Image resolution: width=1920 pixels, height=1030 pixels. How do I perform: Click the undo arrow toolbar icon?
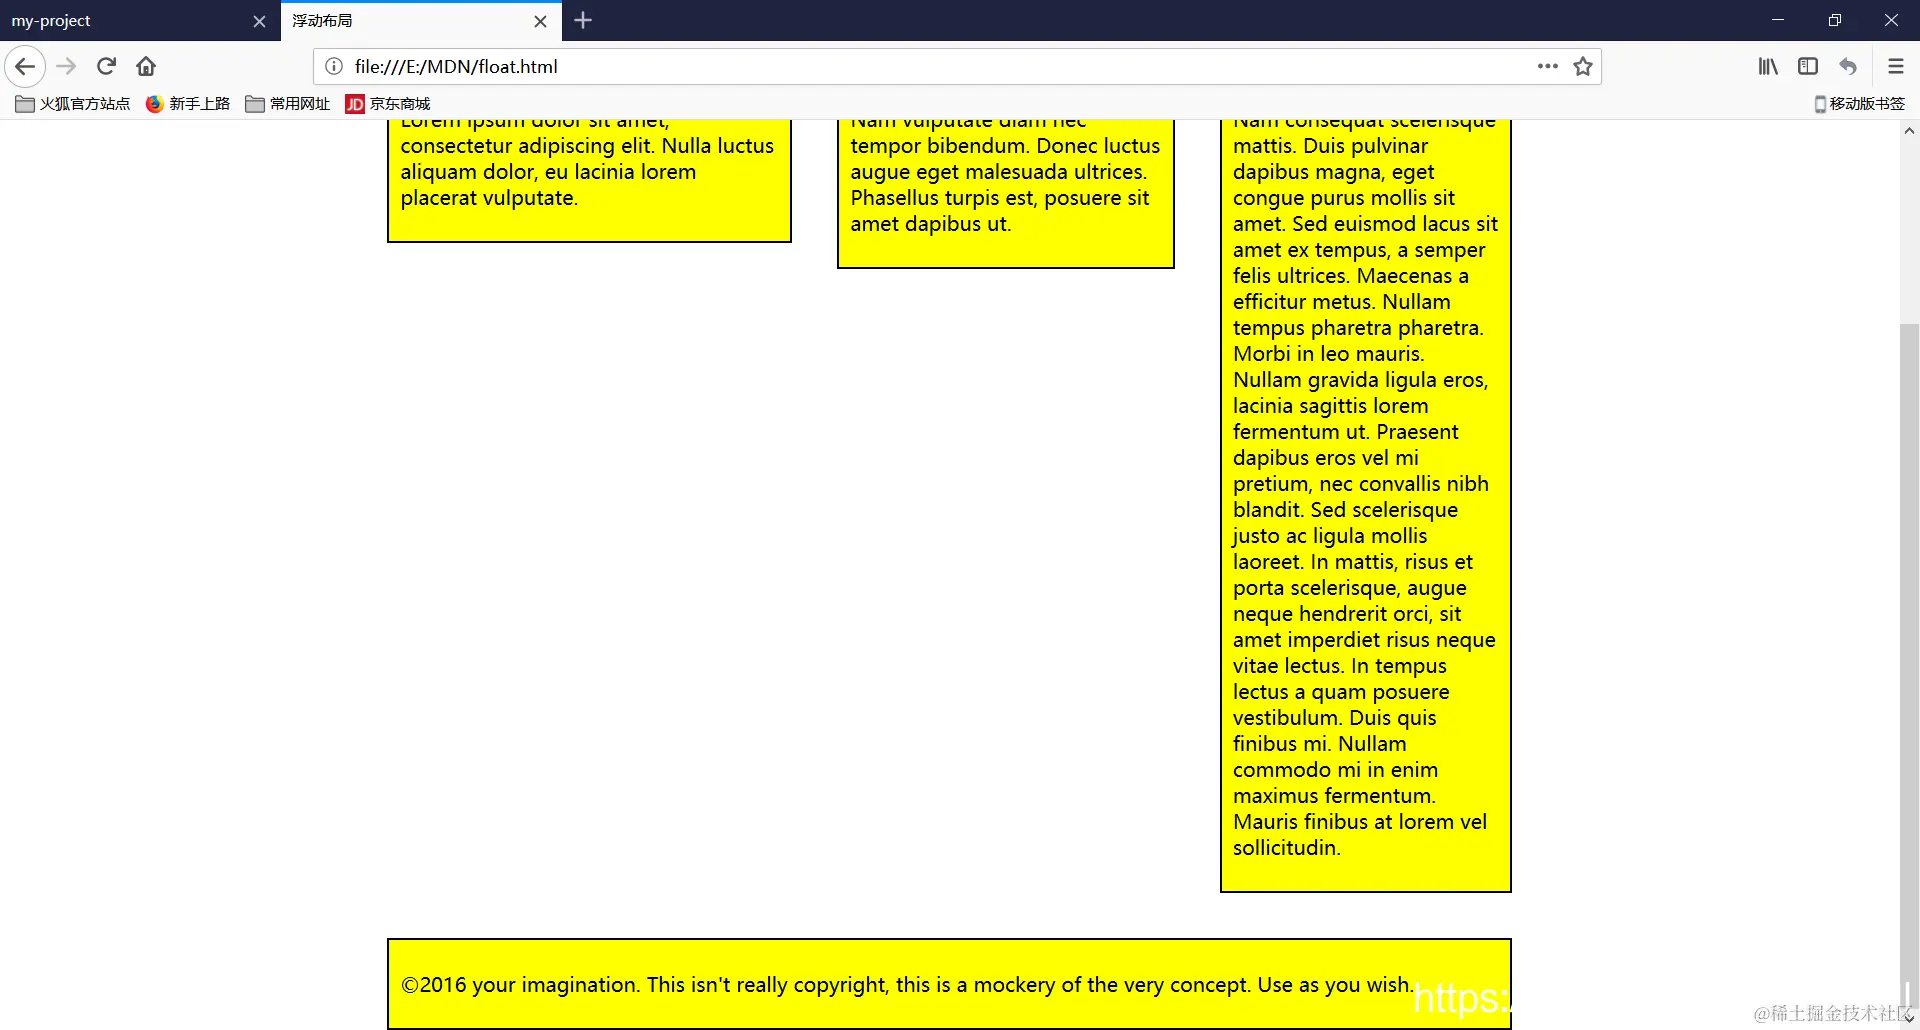(1848, 67)
